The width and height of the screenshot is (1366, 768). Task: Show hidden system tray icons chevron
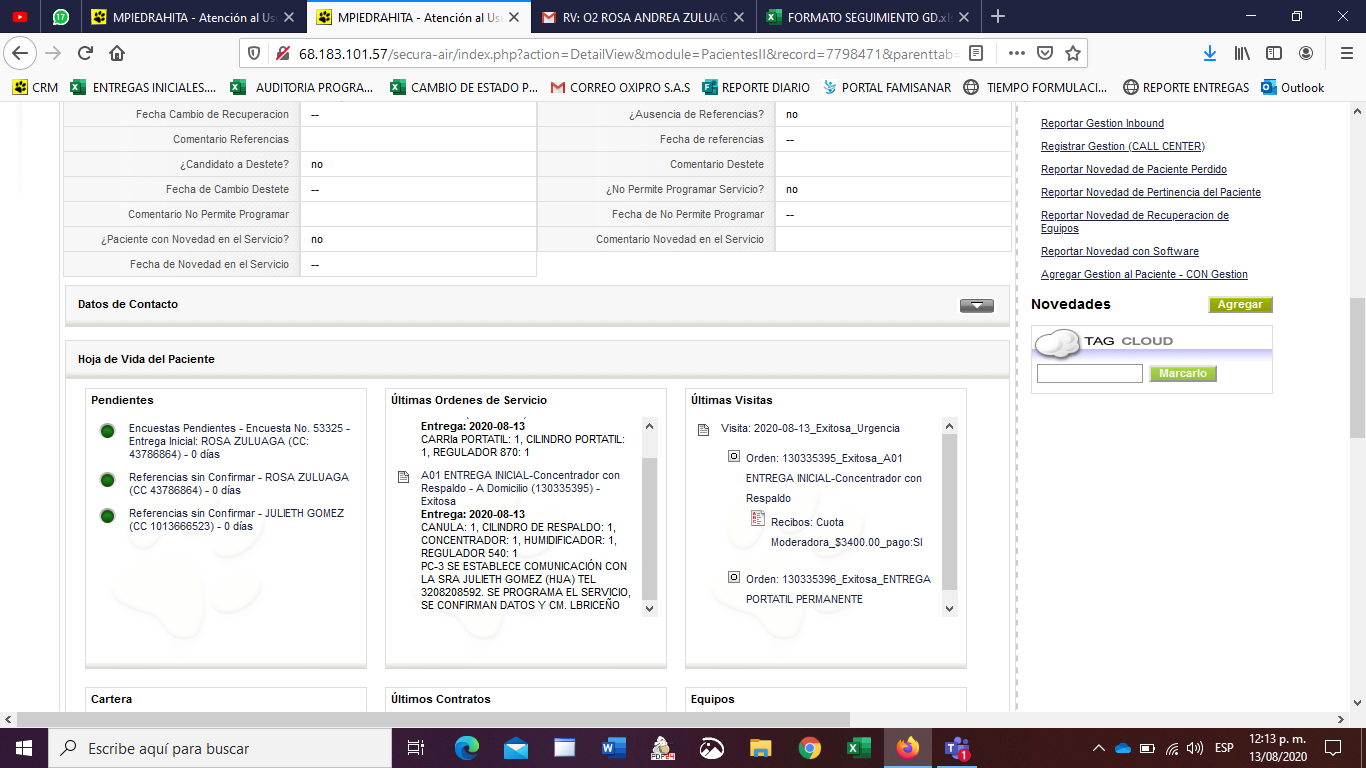point(1098,748)
